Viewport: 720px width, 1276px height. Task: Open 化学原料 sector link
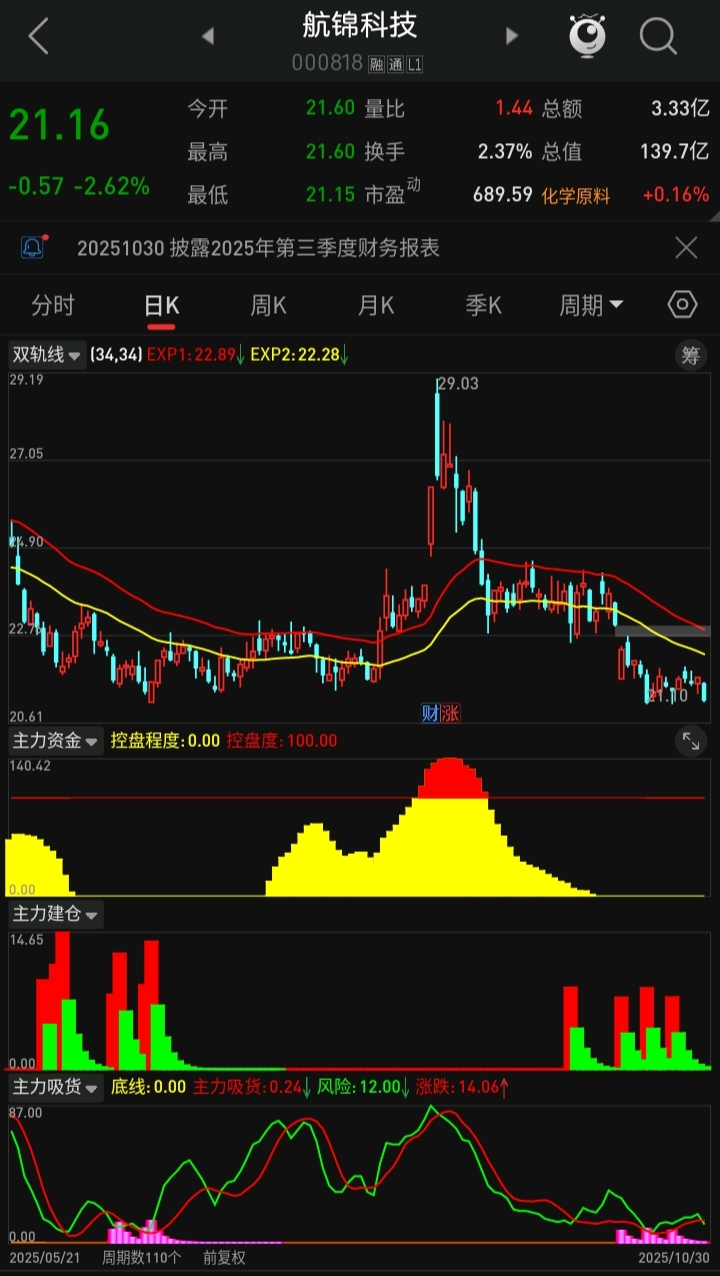click(x=576, y=196)
